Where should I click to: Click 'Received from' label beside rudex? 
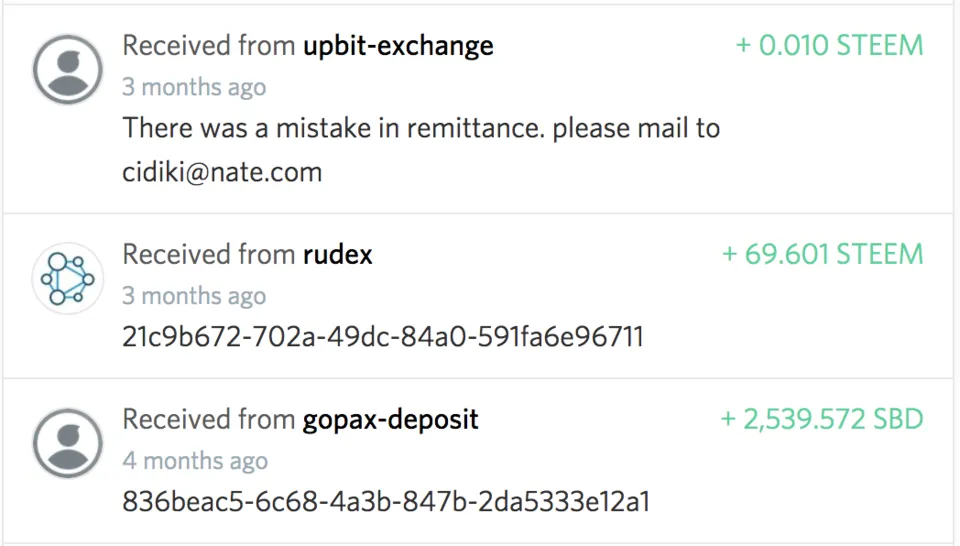pyautogui.click(x=208, y=254)
